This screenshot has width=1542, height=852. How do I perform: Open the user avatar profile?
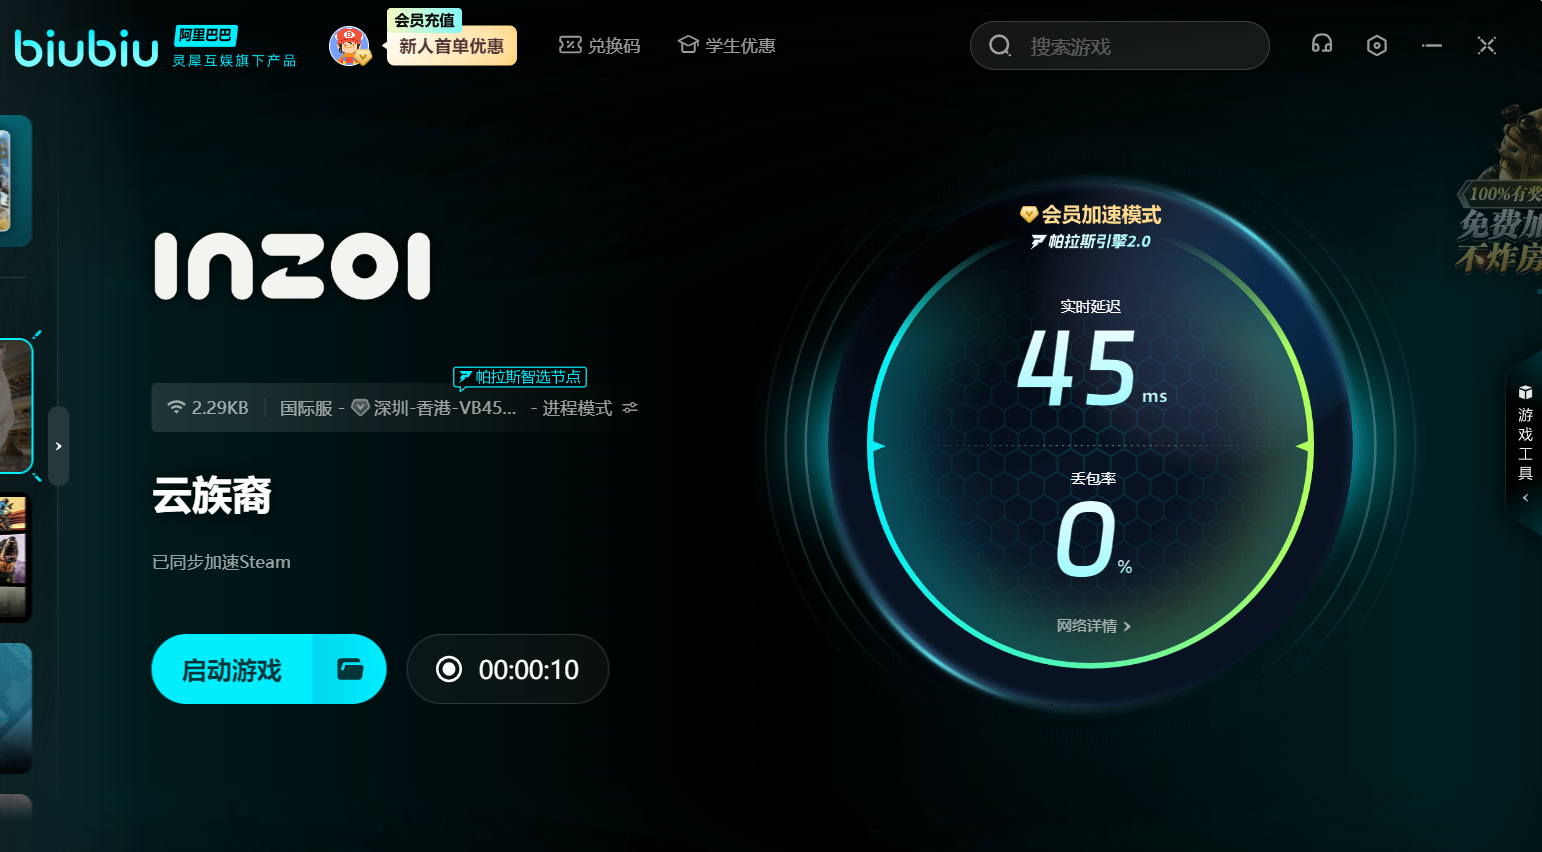click(x=349, y=46)
